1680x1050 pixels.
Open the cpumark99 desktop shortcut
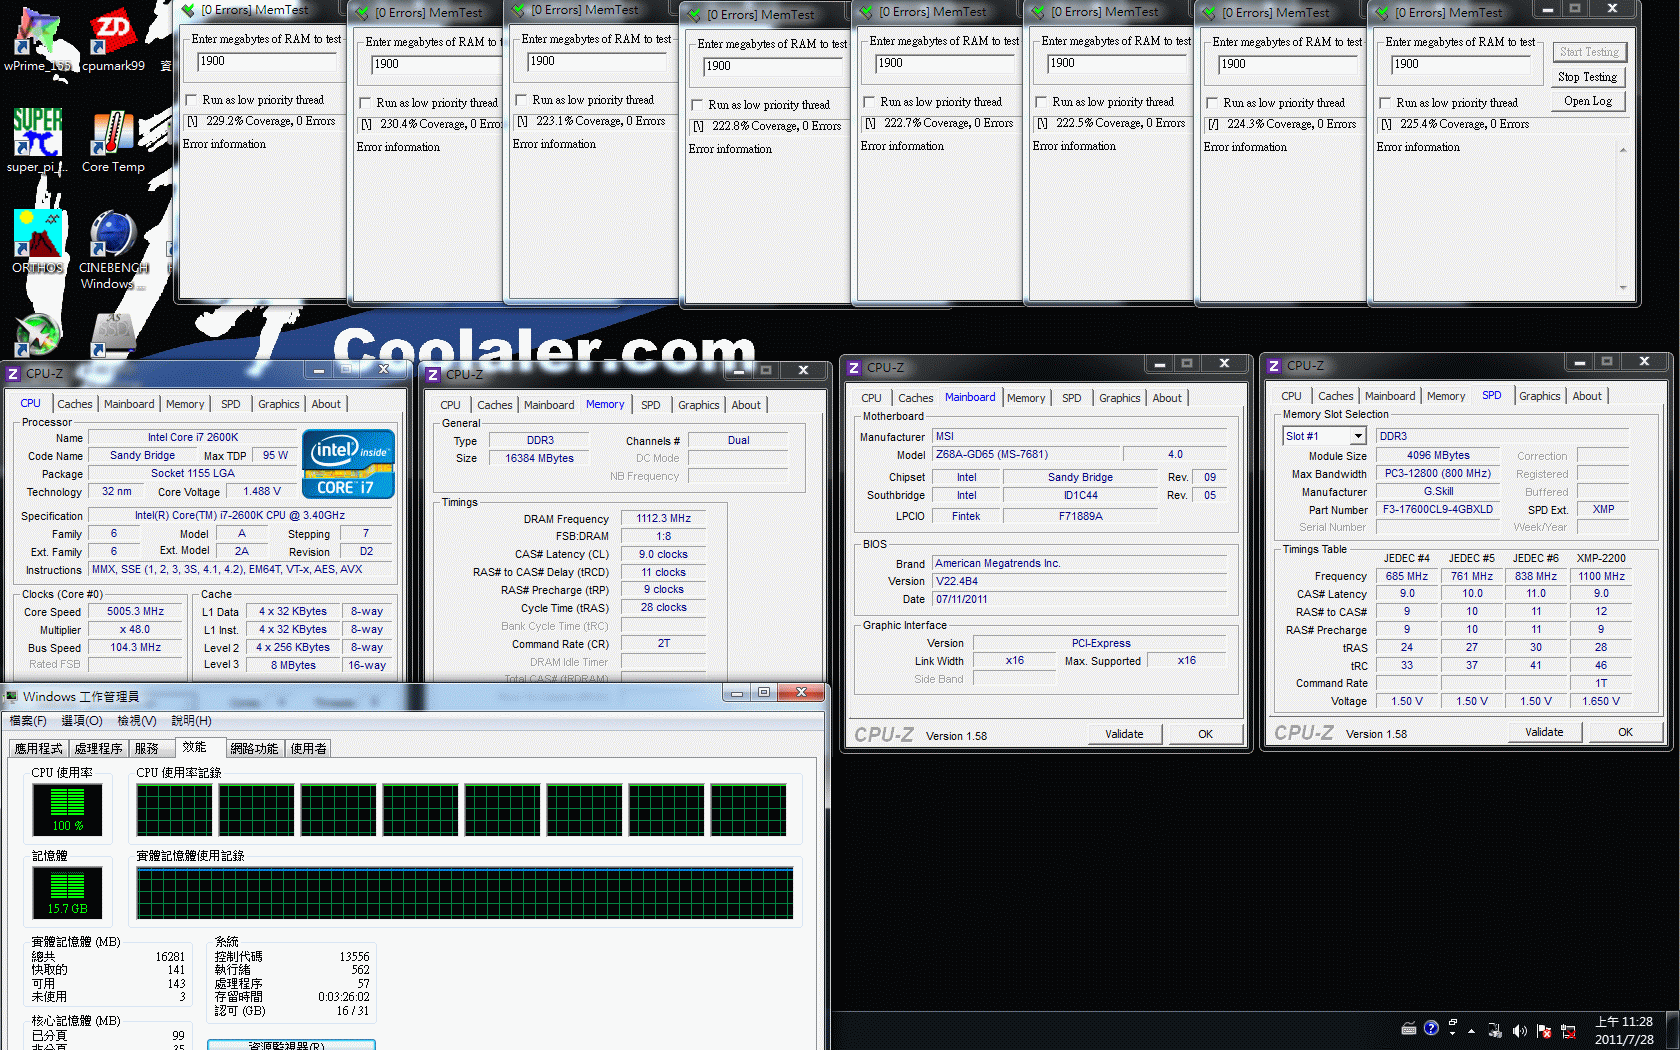113,40
